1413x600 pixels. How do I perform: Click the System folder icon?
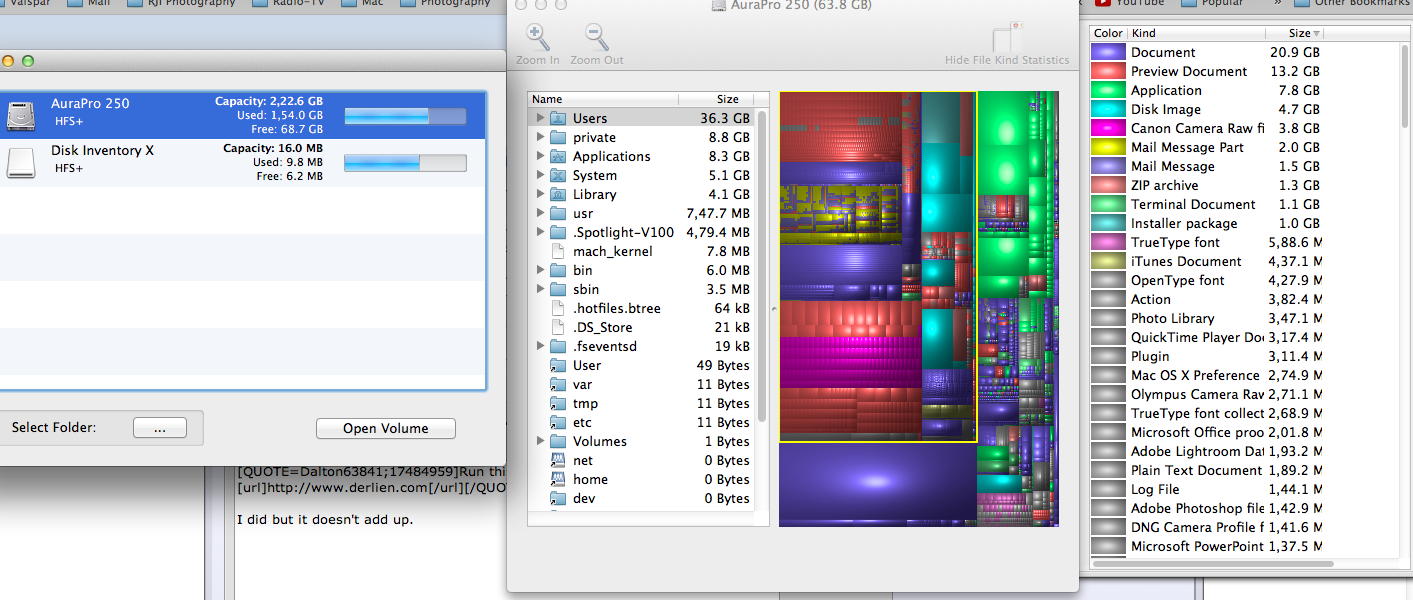pos(558,175)
